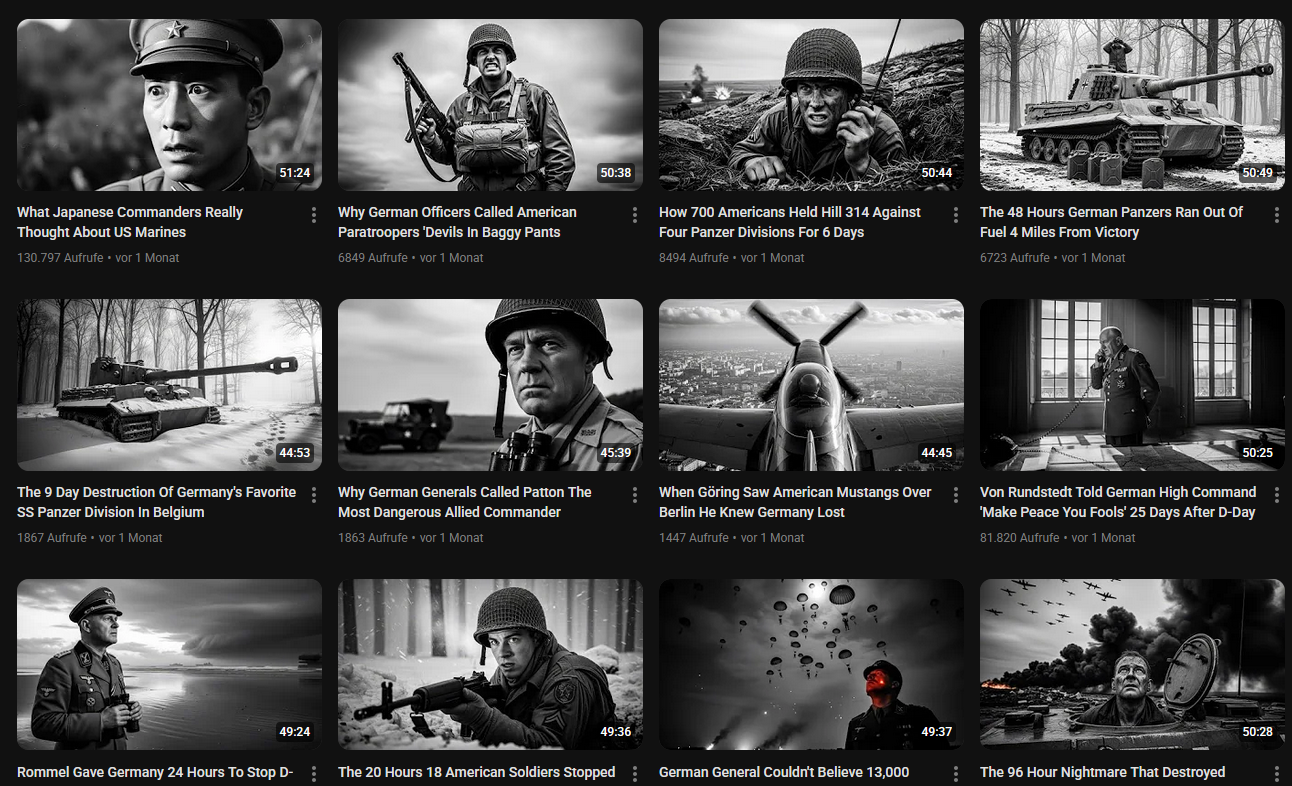Viewport: 1292px width, 786px height.
Task: Open three-dot menu for Von Rundstedt video
Action: click(1277, 495)
